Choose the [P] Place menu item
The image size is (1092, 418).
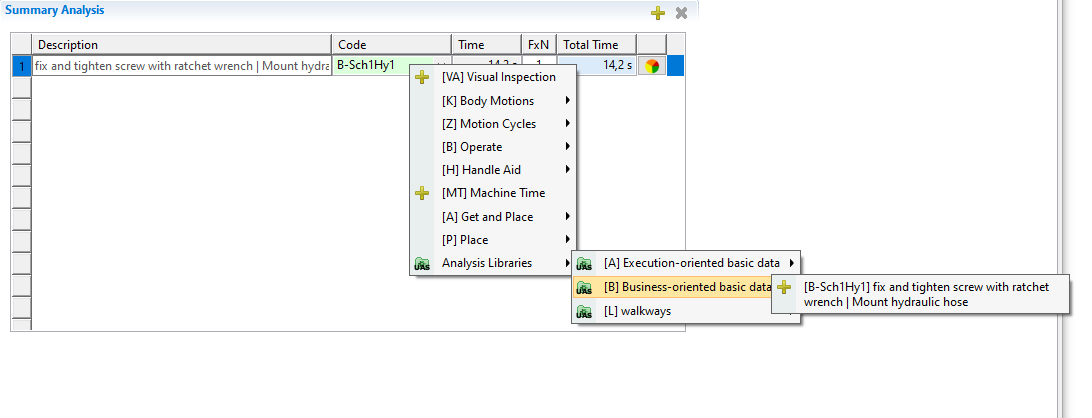click(464, 240)
